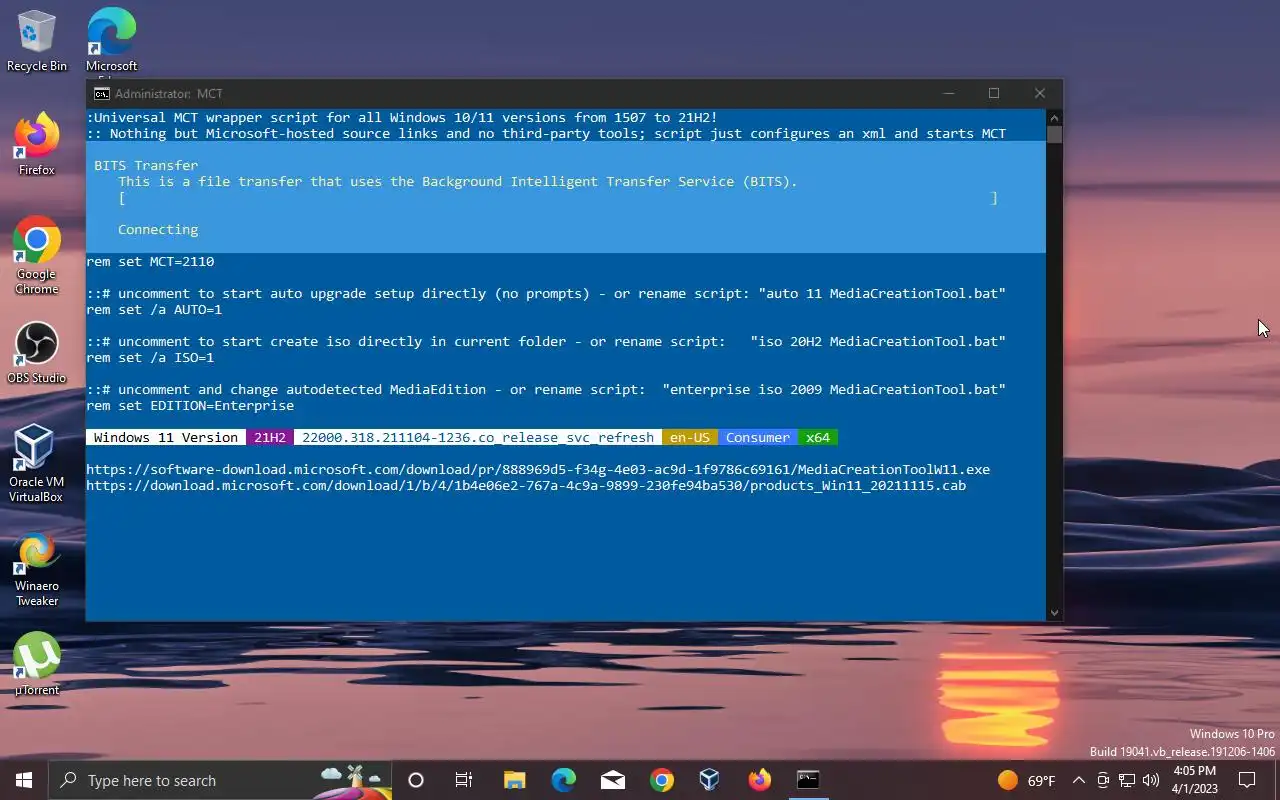Select Oracle VM VirtualBox desktop shortcut
Screen dimensions: 1280x800
[x=37, y=464]
